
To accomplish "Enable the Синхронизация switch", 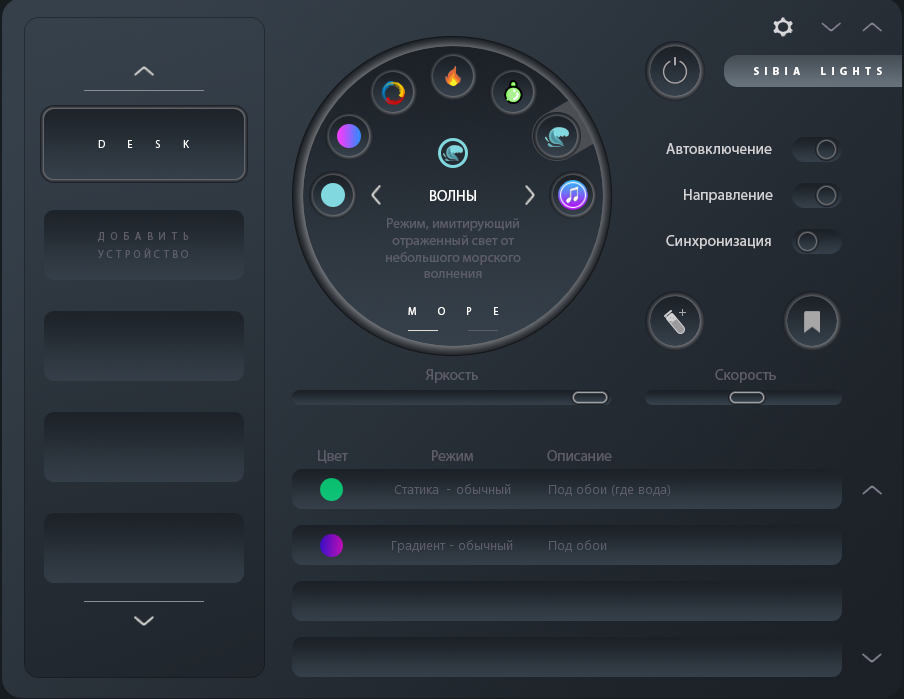I will (x=817, y=242).
